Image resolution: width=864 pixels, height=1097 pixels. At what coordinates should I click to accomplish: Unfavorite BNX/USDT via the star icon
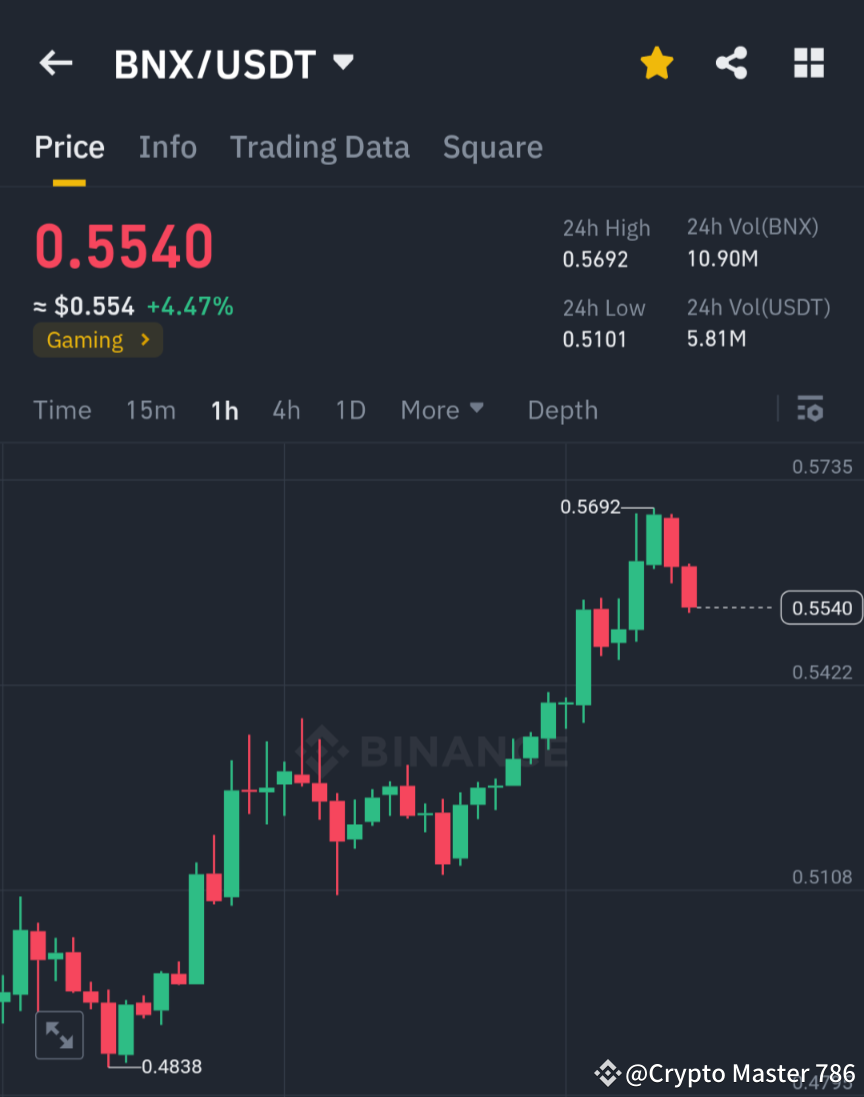[657, 62]
